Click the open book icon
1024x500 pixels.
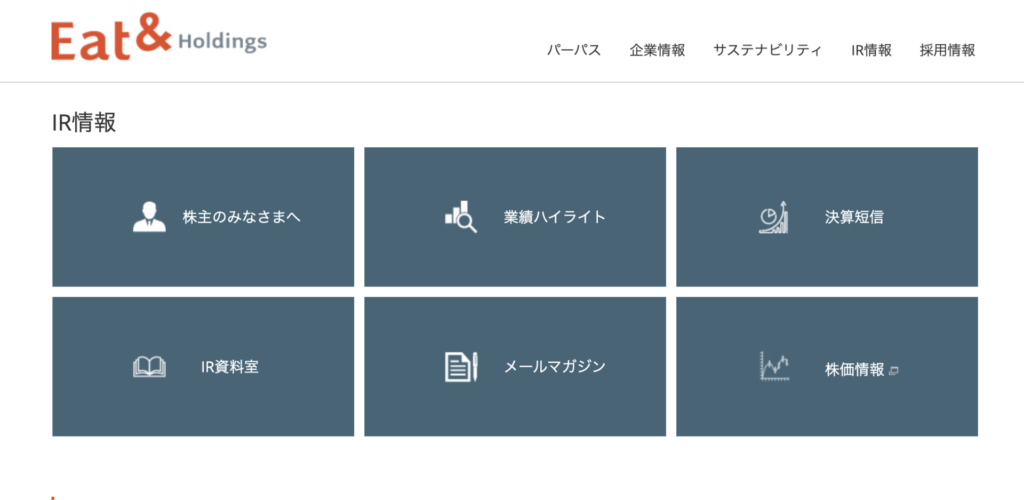[x=149, y=367]
